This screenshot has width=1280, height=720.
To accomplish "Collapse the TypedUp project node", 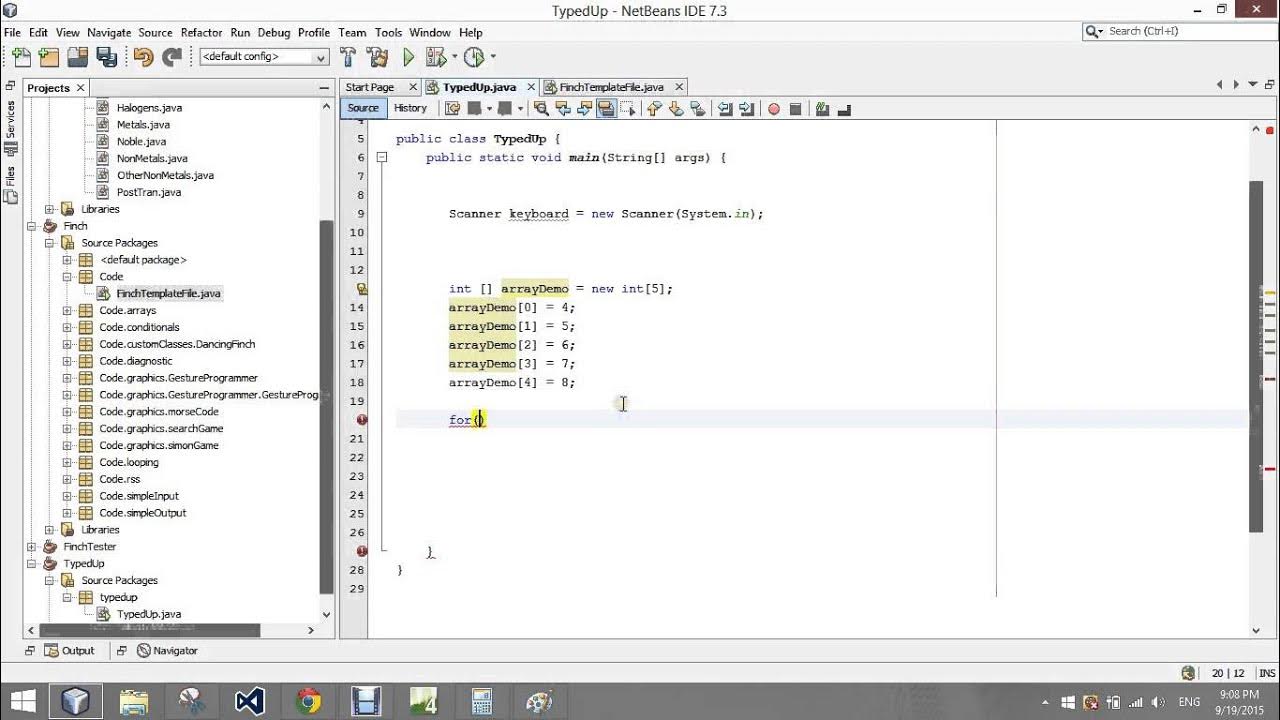I will pos(32,564).
